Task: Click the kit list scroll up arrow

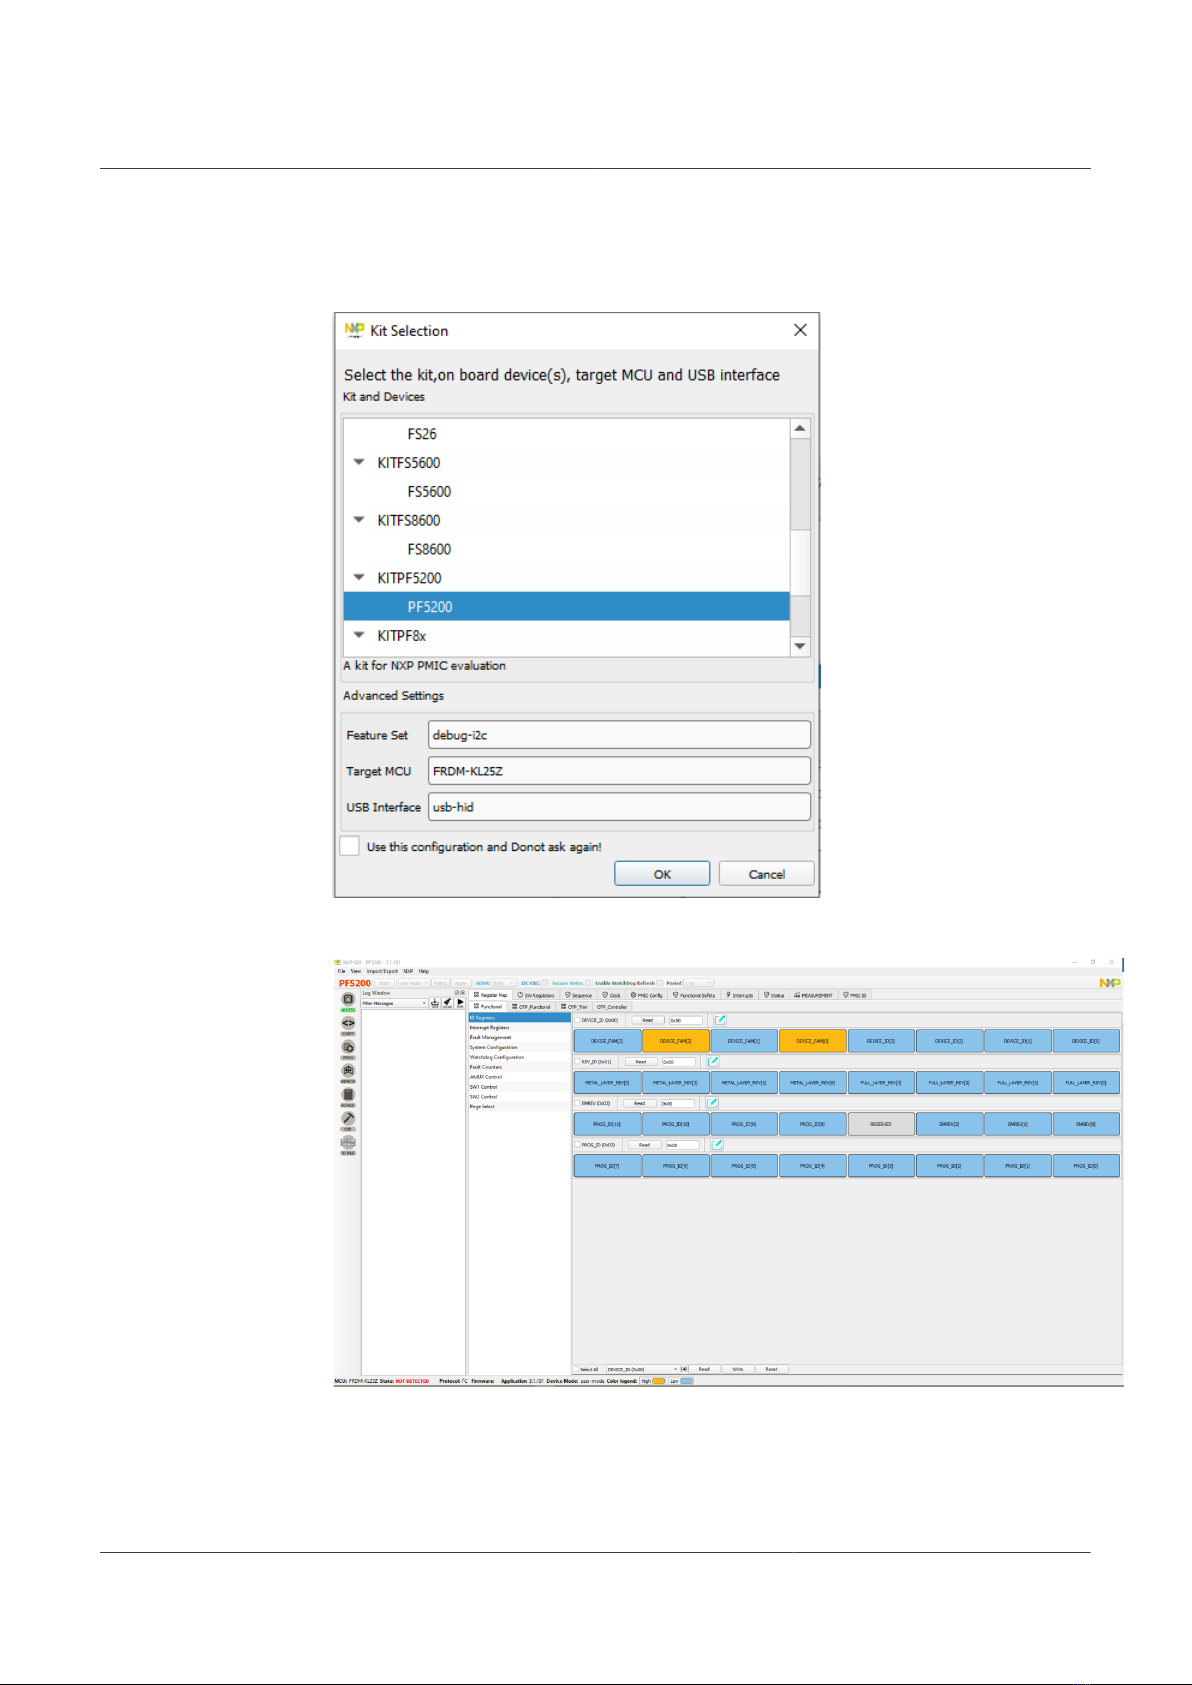Action: 800,428
